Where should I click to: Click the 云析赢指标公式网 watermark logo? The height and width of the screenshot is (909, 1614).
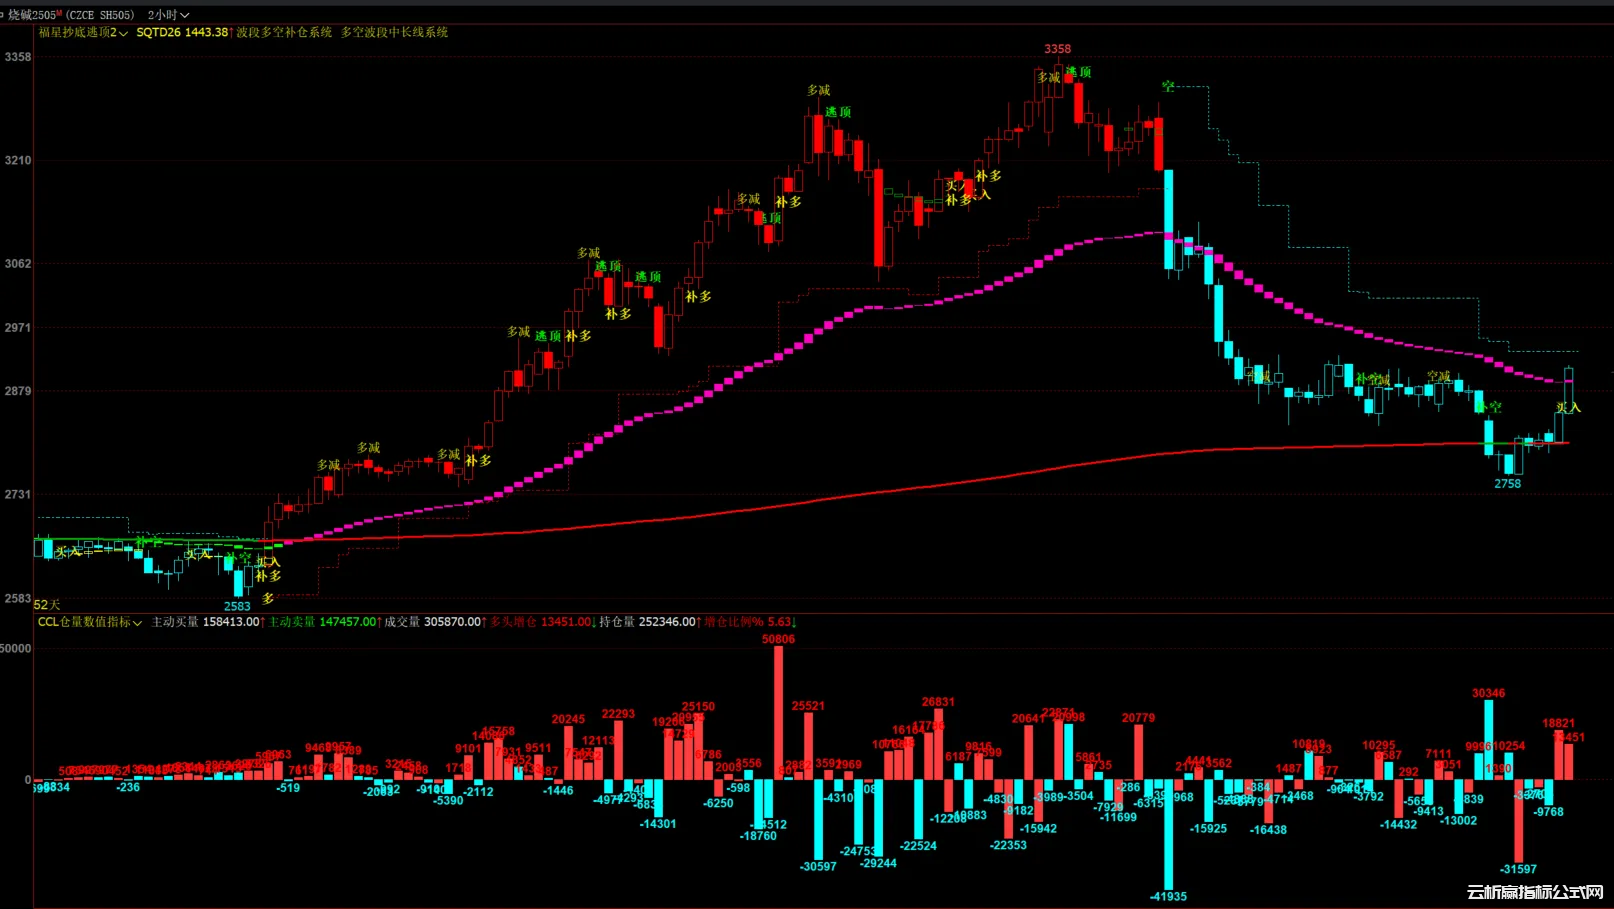pyautogui.click(x=1535, y=892)
